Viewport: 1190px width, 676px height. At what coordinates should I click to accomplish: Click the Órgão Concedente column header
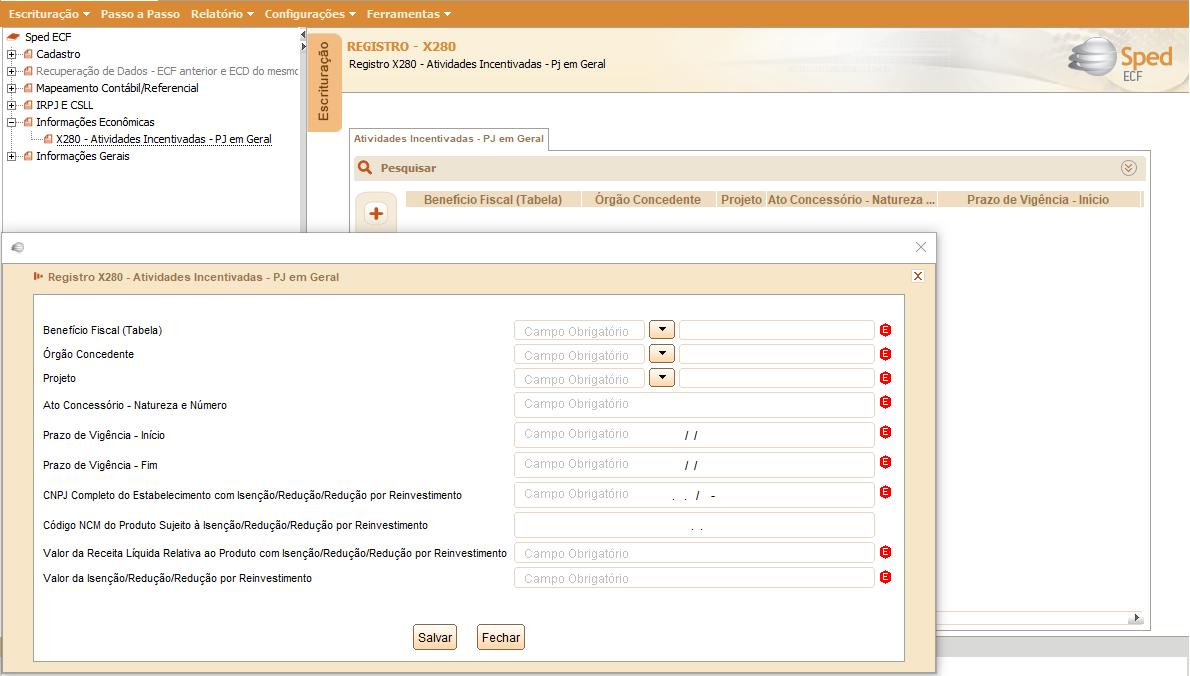tap(648, 200)
